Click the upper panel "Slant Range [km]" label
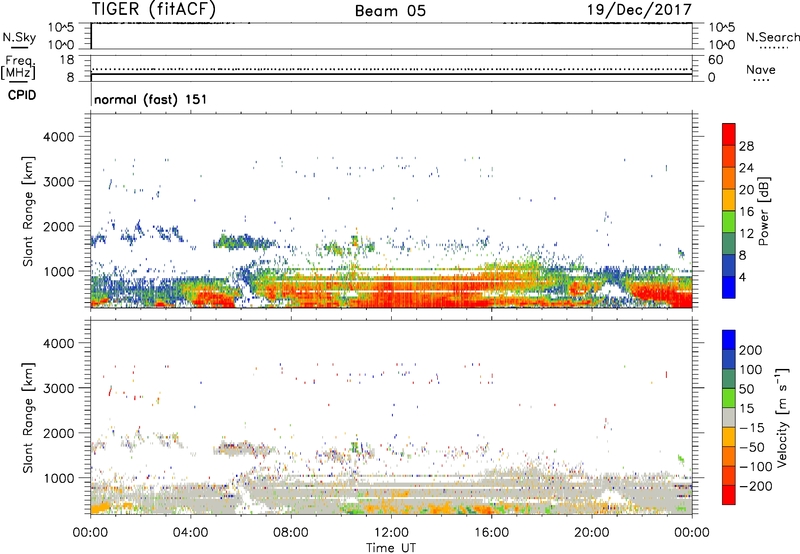800x554 pixels. point(28,211)
